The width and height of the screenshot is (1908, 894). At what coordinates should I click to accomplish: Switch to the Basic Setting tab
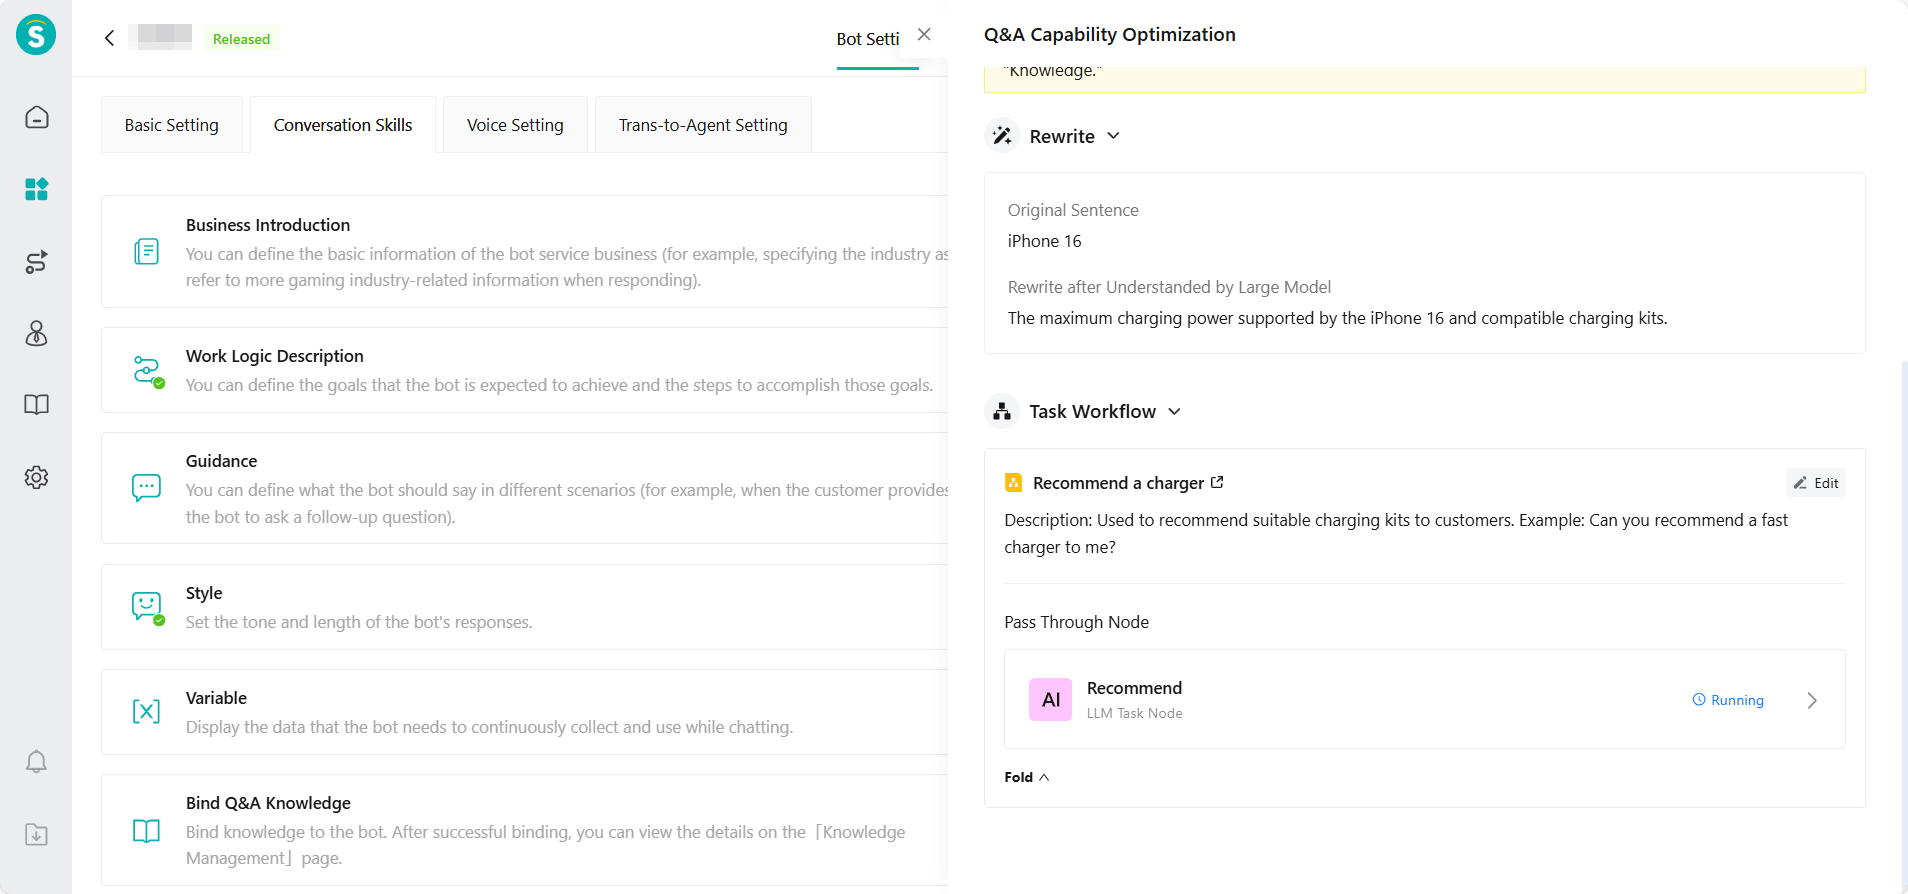[172, 125]
